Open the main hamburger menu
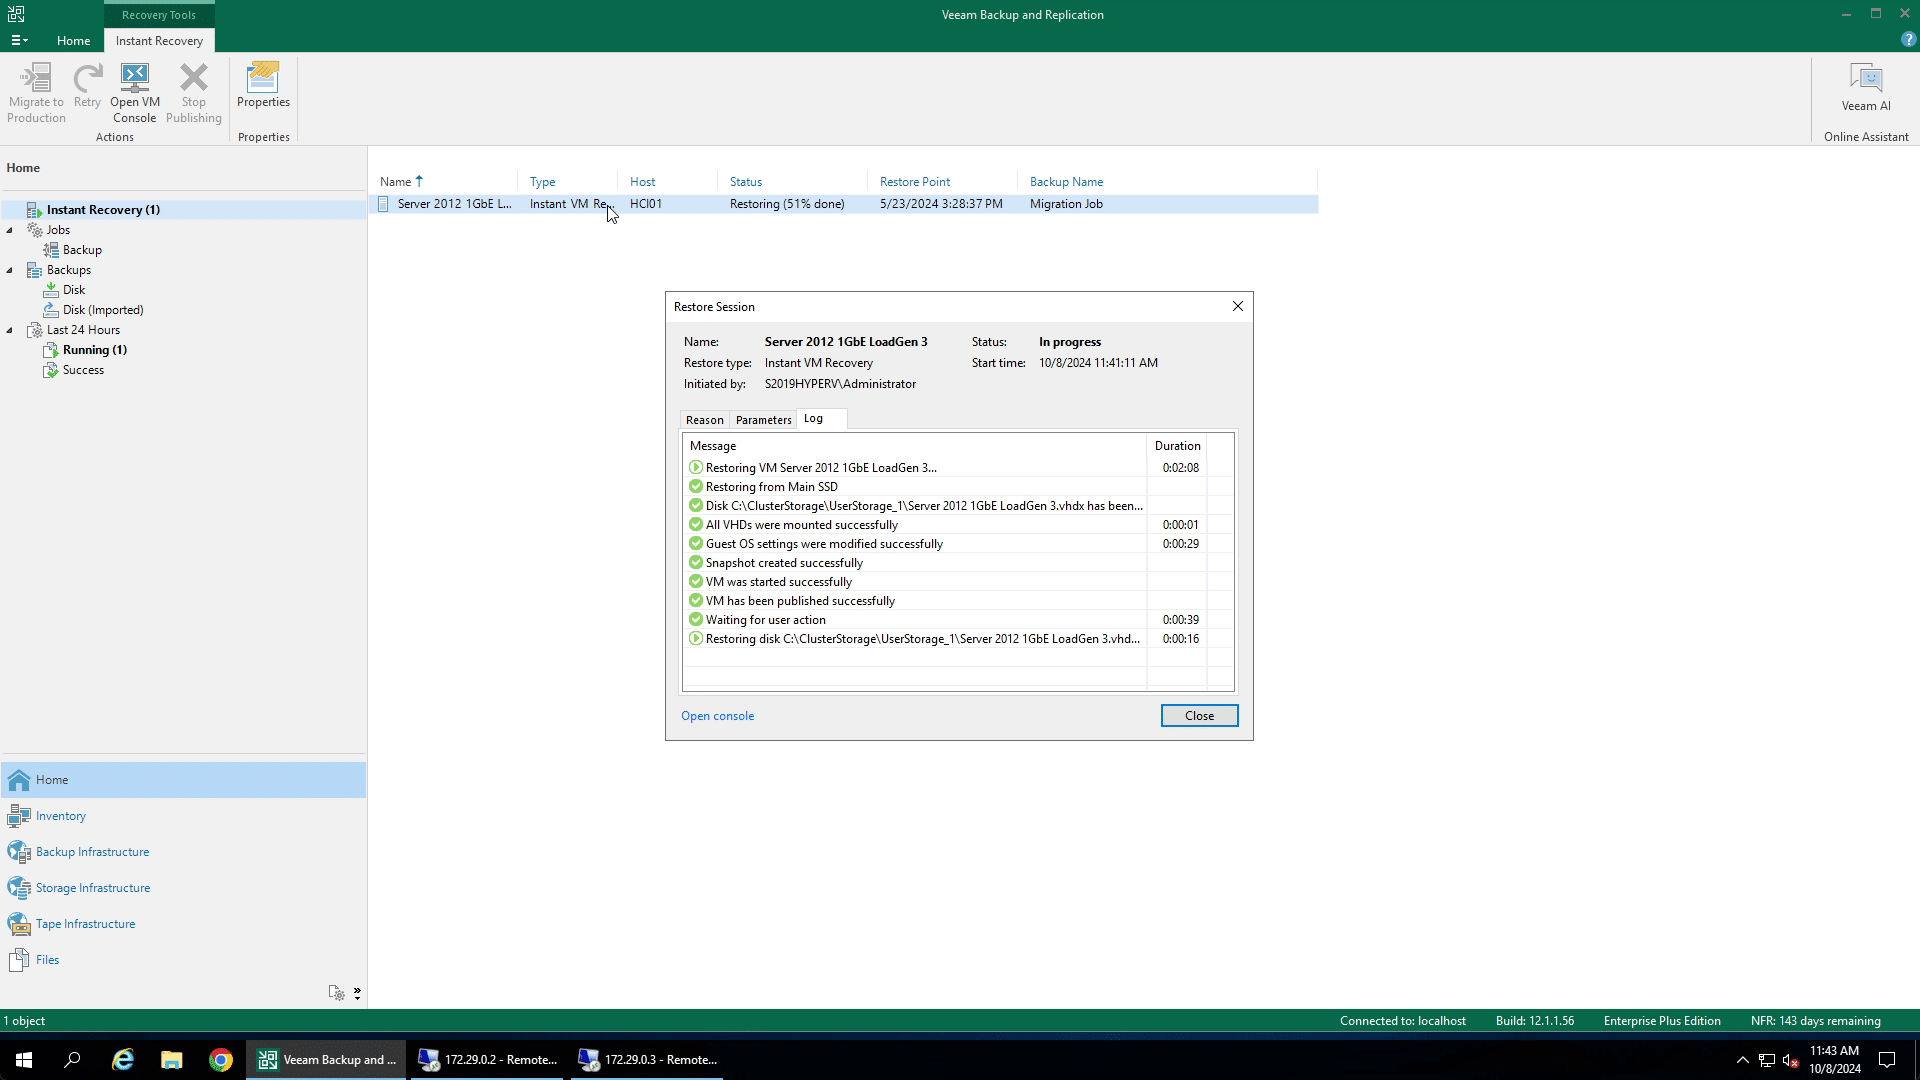 pos(19,41)
